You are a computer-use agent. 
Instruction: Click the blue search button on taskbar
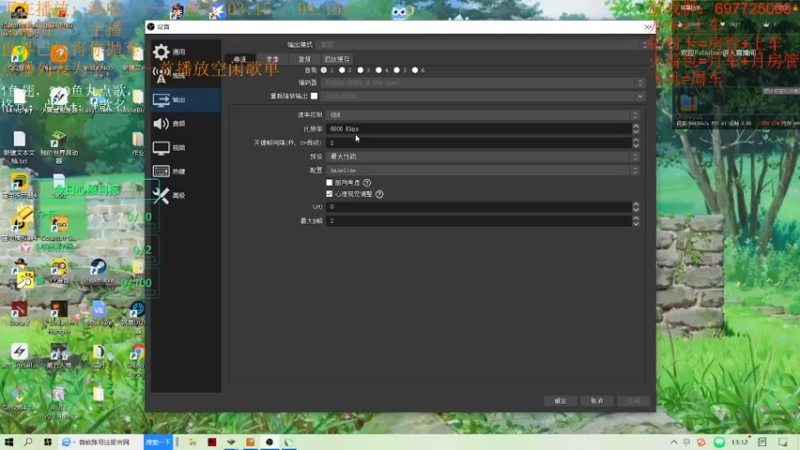pyautogui.click(x=158, y=442)
